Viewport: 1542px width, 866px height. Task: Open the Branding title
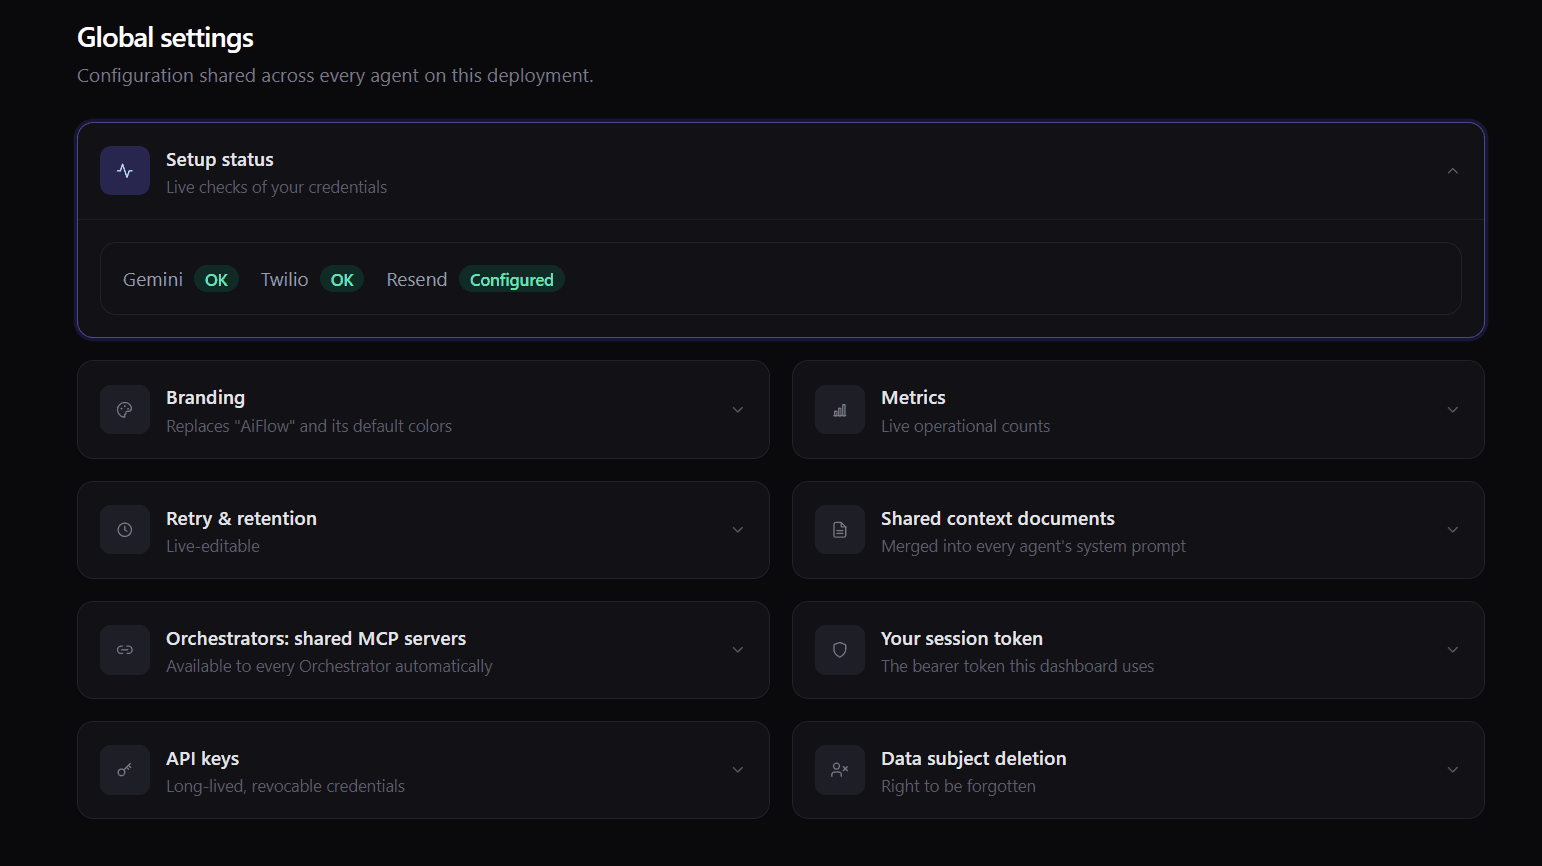point(205,398)
